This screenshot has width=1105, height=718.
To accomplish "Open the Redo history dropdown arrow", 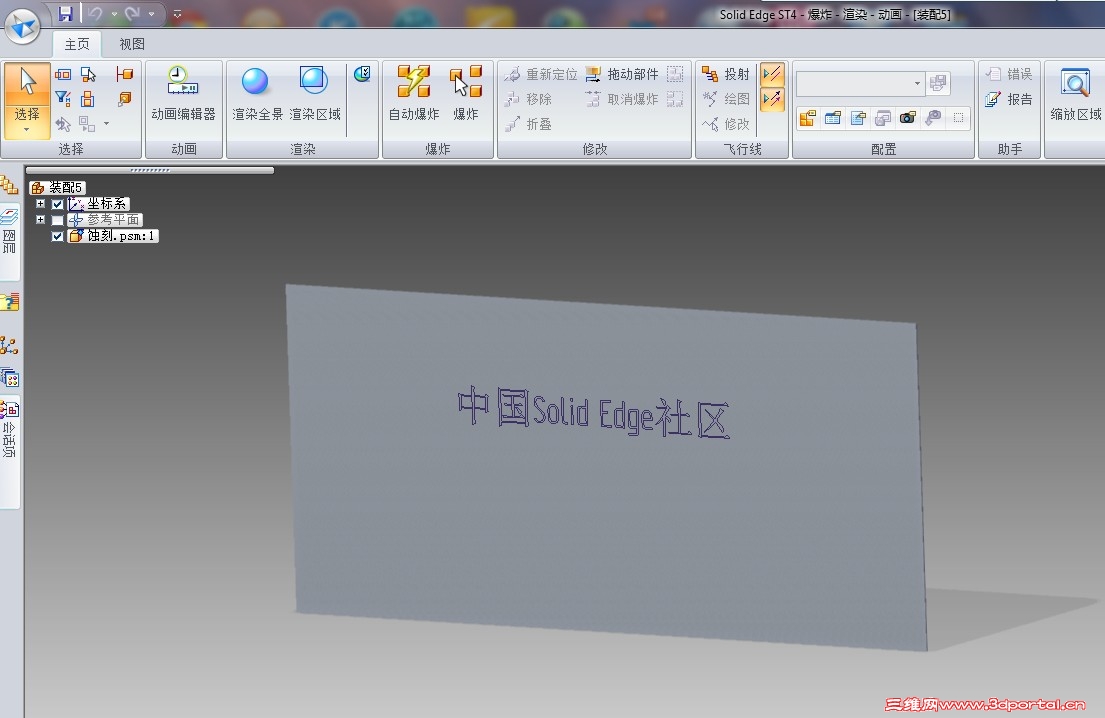I will [x=151, y=14].
